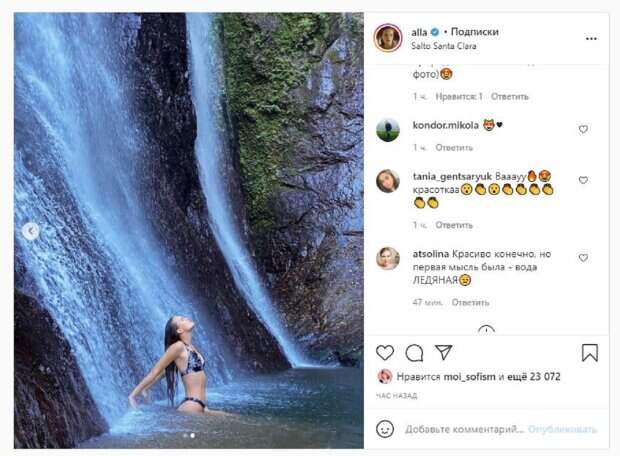The width and height of the screenshot is (620, 456).
Task: Load more comments plus button
Action: pos(486,330)
